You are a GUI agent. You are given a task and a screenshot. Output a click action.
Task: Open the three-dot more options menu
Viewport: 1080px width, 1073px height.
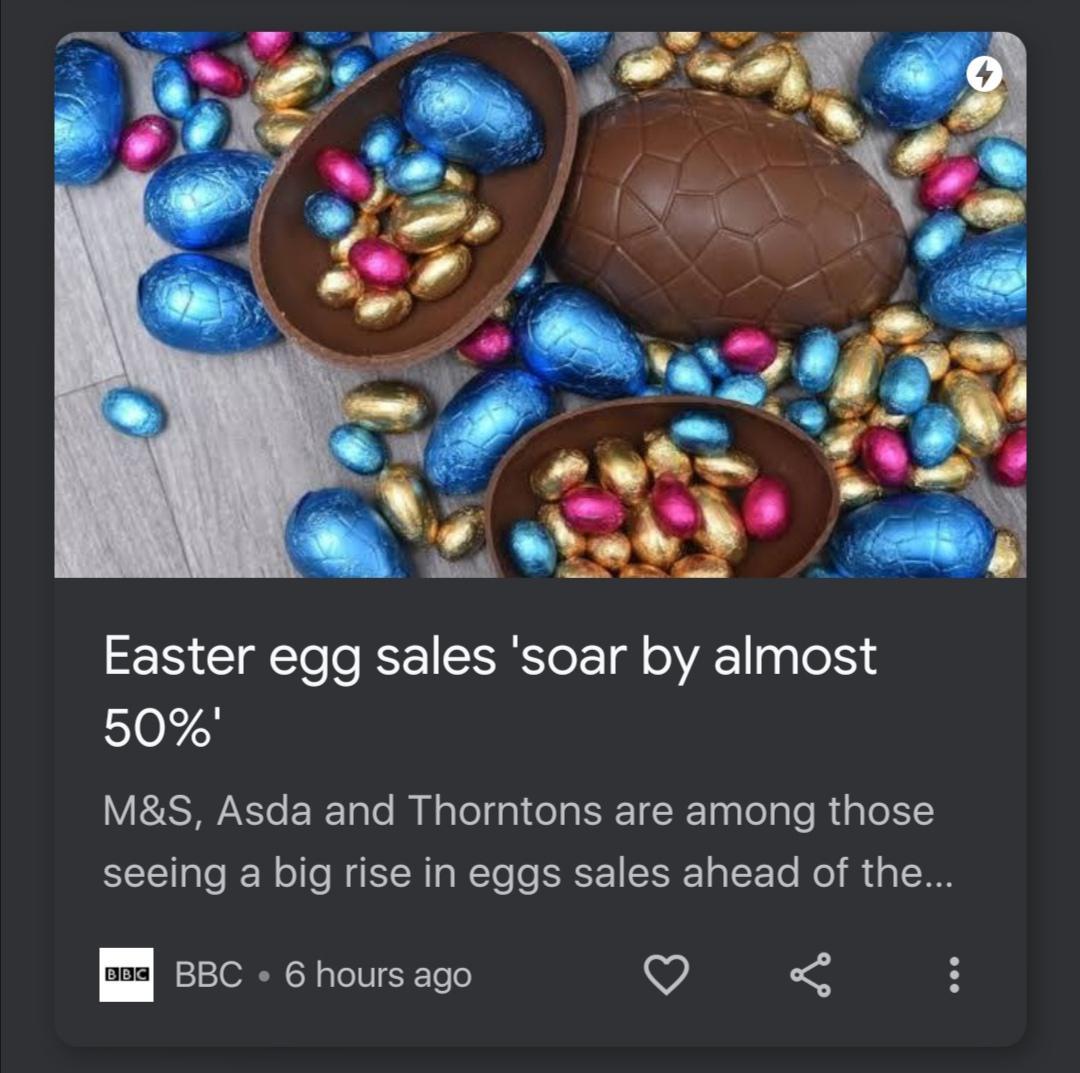(954, 974)
